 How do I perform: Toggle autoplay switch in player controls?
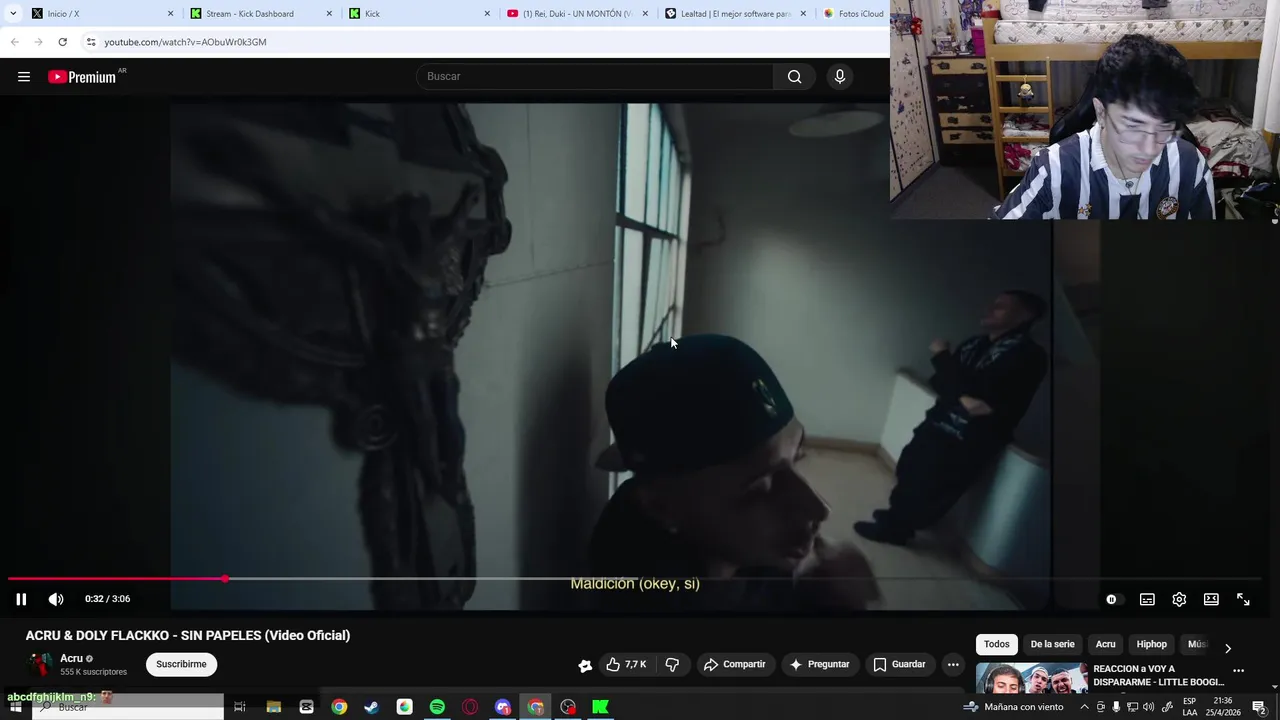pos(1112,599)
